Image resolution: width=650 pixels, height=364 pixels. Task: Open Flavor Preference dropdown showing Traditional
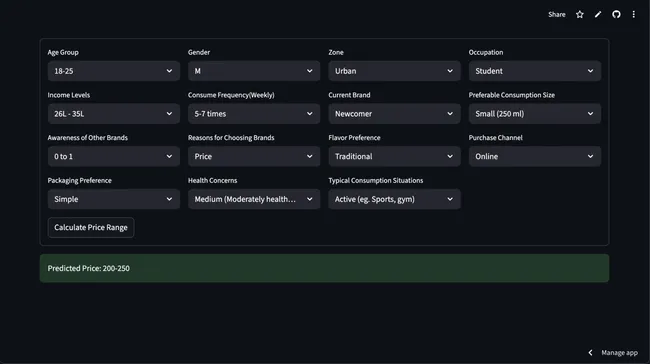tap(394, 156)
